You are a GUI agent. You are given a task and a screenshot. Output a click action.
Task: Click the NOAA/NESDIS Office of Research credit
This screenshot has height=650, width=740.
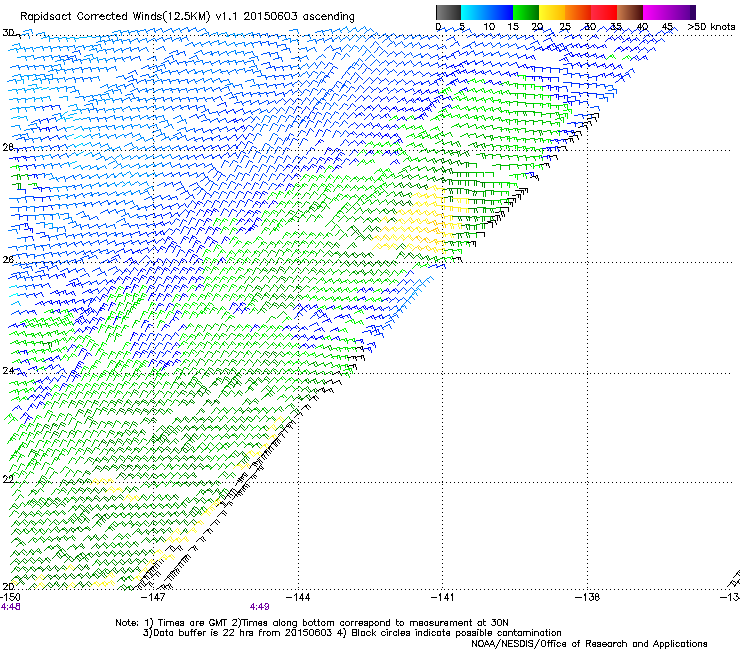pyautogui.click(x=589, y=644)
